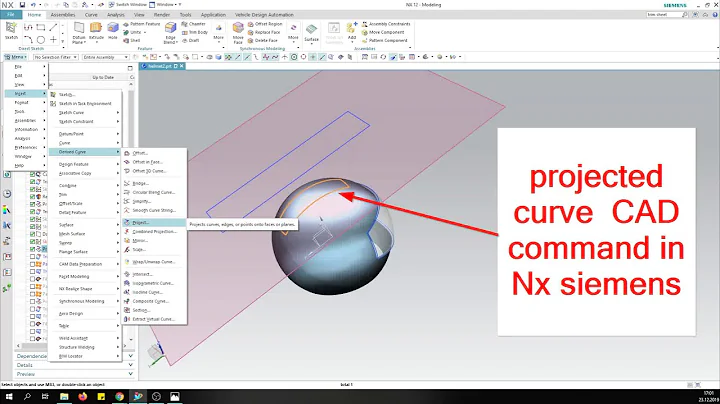Click Pattern Component in Assemblies group

[x=385, y=40]
